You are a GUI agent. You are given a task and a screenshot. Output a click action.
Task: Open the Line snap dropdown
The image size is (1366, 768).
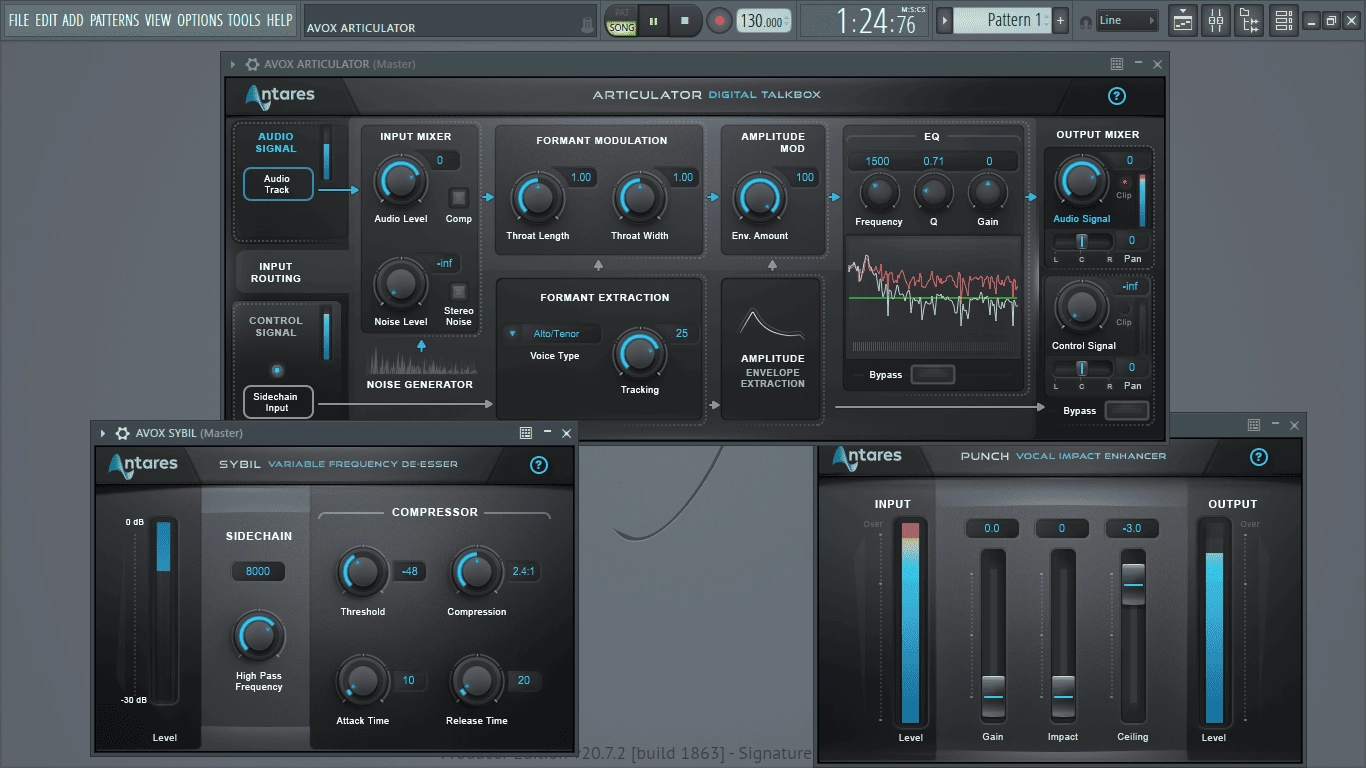1126,20
